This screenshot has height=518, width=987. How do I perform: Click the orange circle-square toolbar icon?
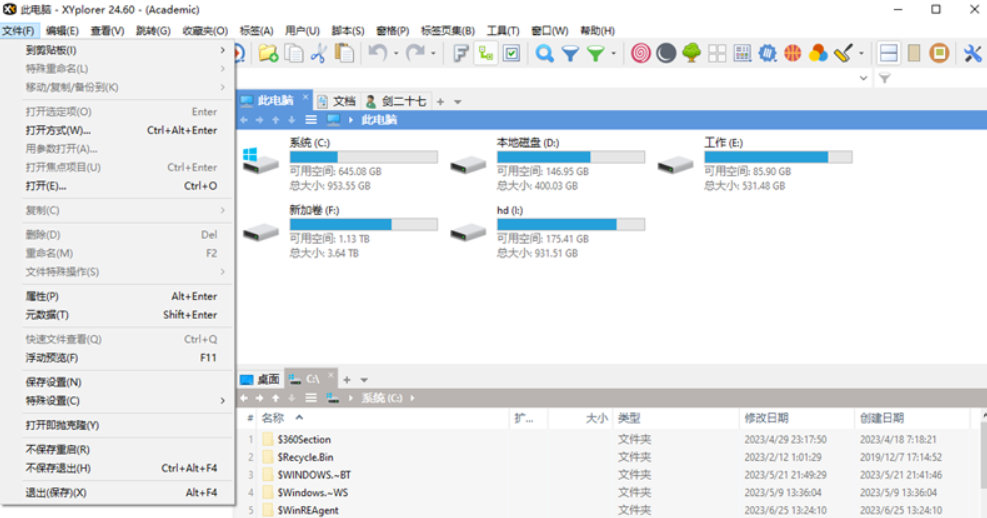point(939,53)
